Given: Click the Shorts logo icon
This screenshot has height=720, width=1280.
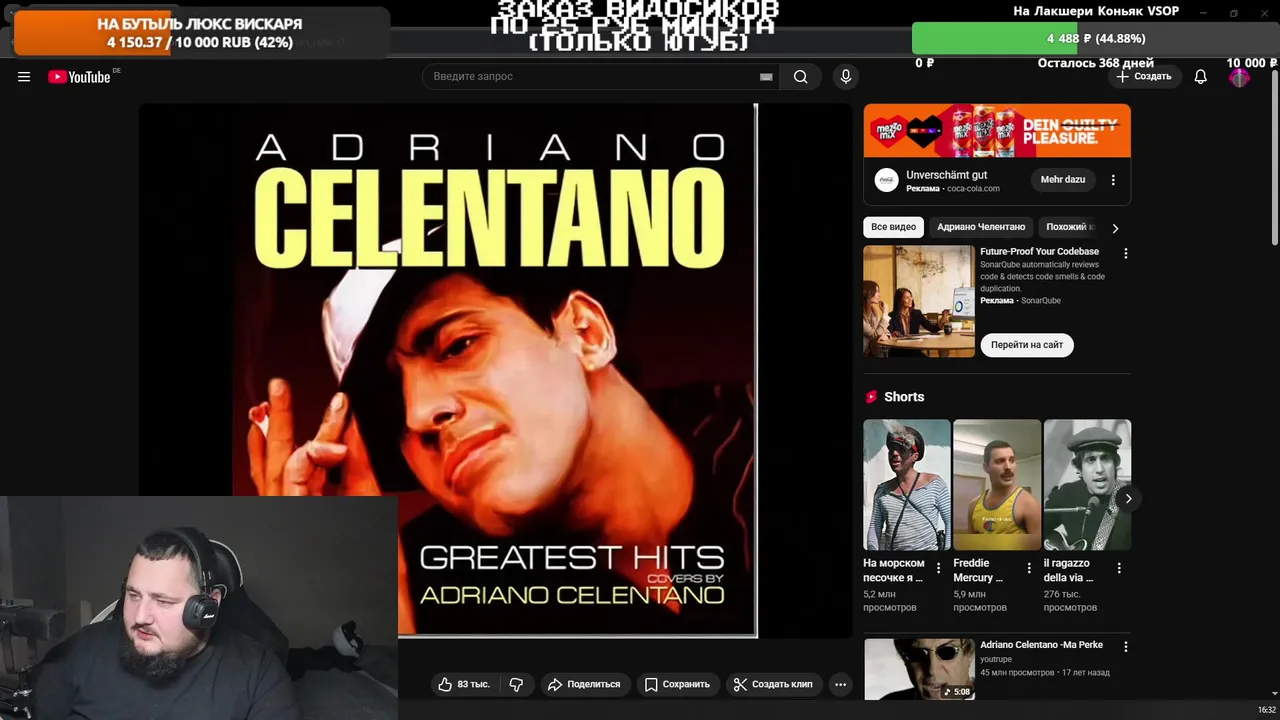Looking at the screenshot, I should point(871,397).
